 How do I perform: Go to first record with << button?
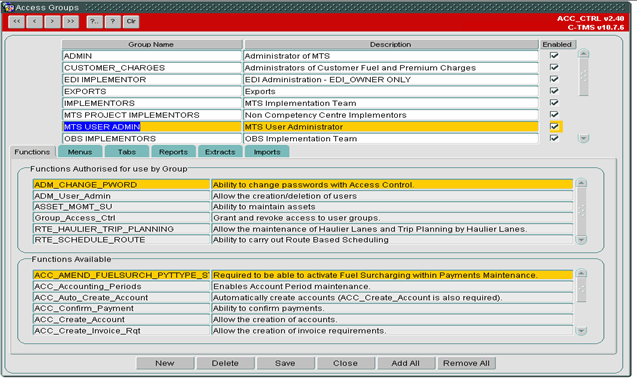pyautogui.click(x=16, y=22)
